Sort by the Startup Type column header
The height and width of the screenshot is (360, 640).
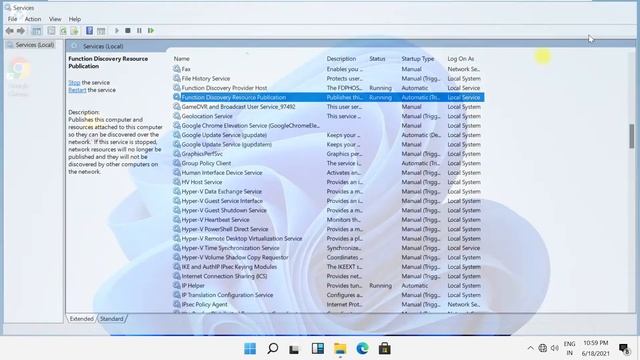(x=418, y=59)
